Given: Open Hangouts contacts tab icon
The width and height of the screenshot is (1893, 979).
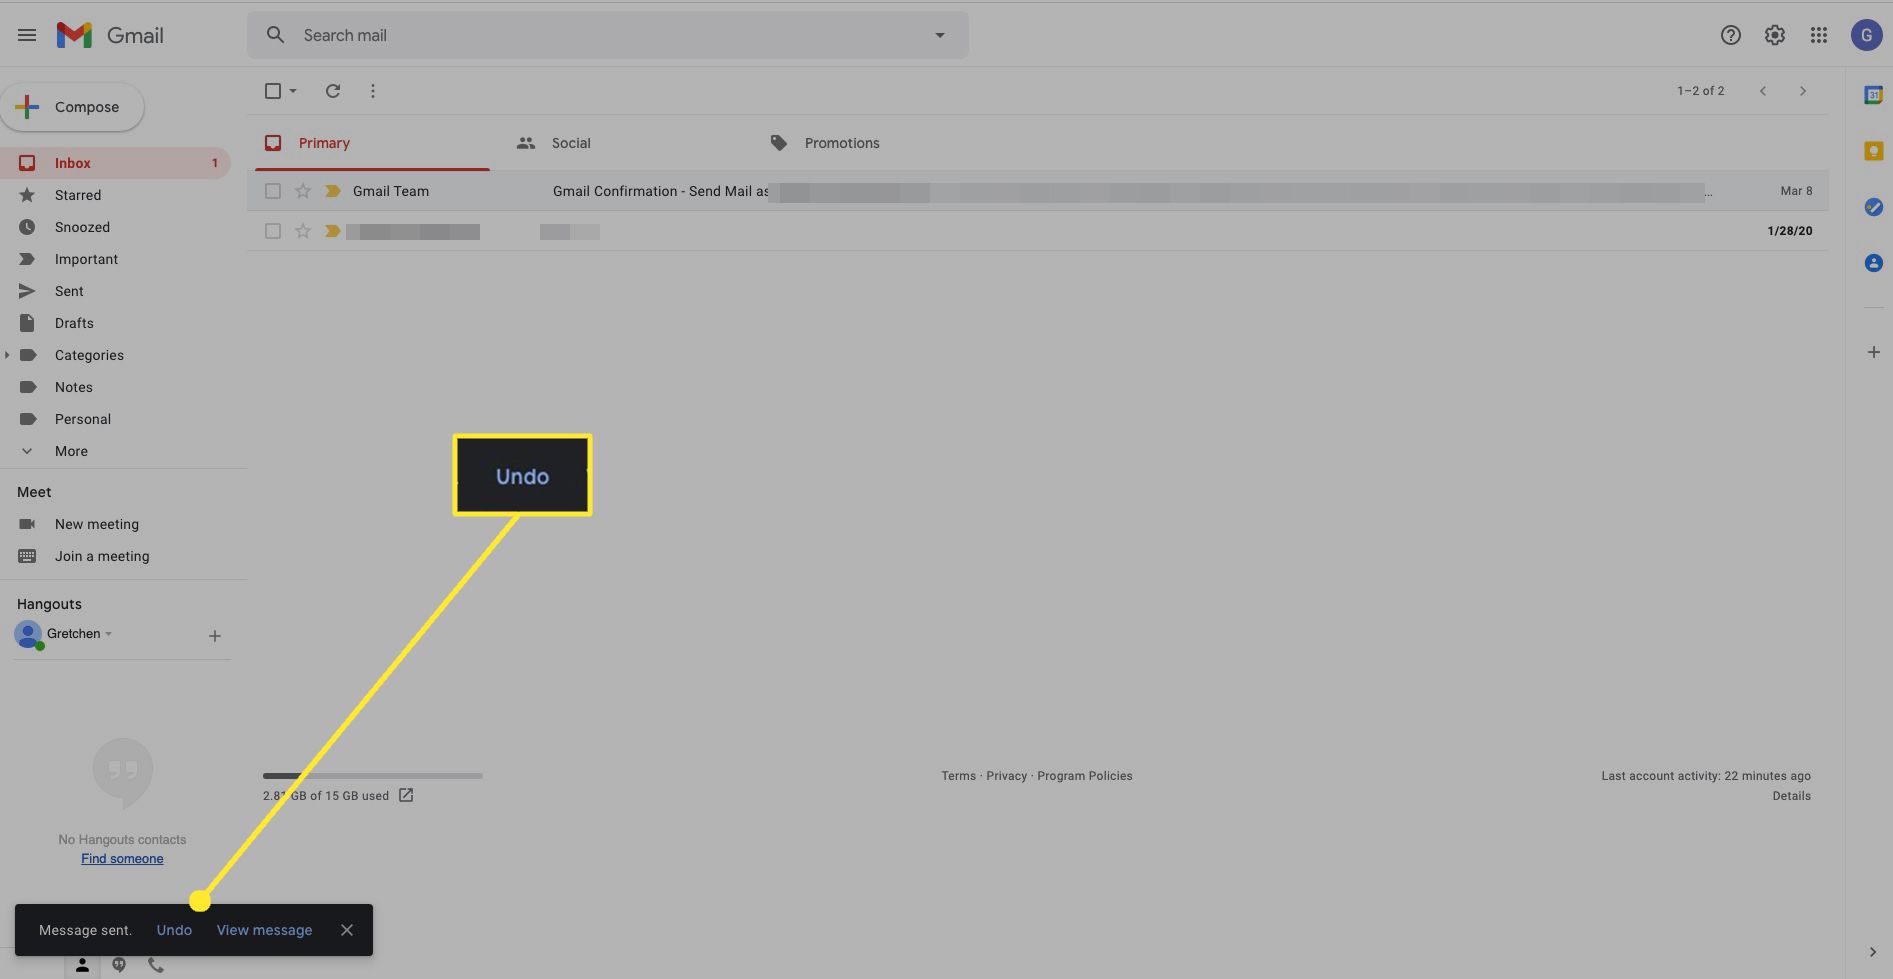Looking at the screenshot, I should click(83, 965).
